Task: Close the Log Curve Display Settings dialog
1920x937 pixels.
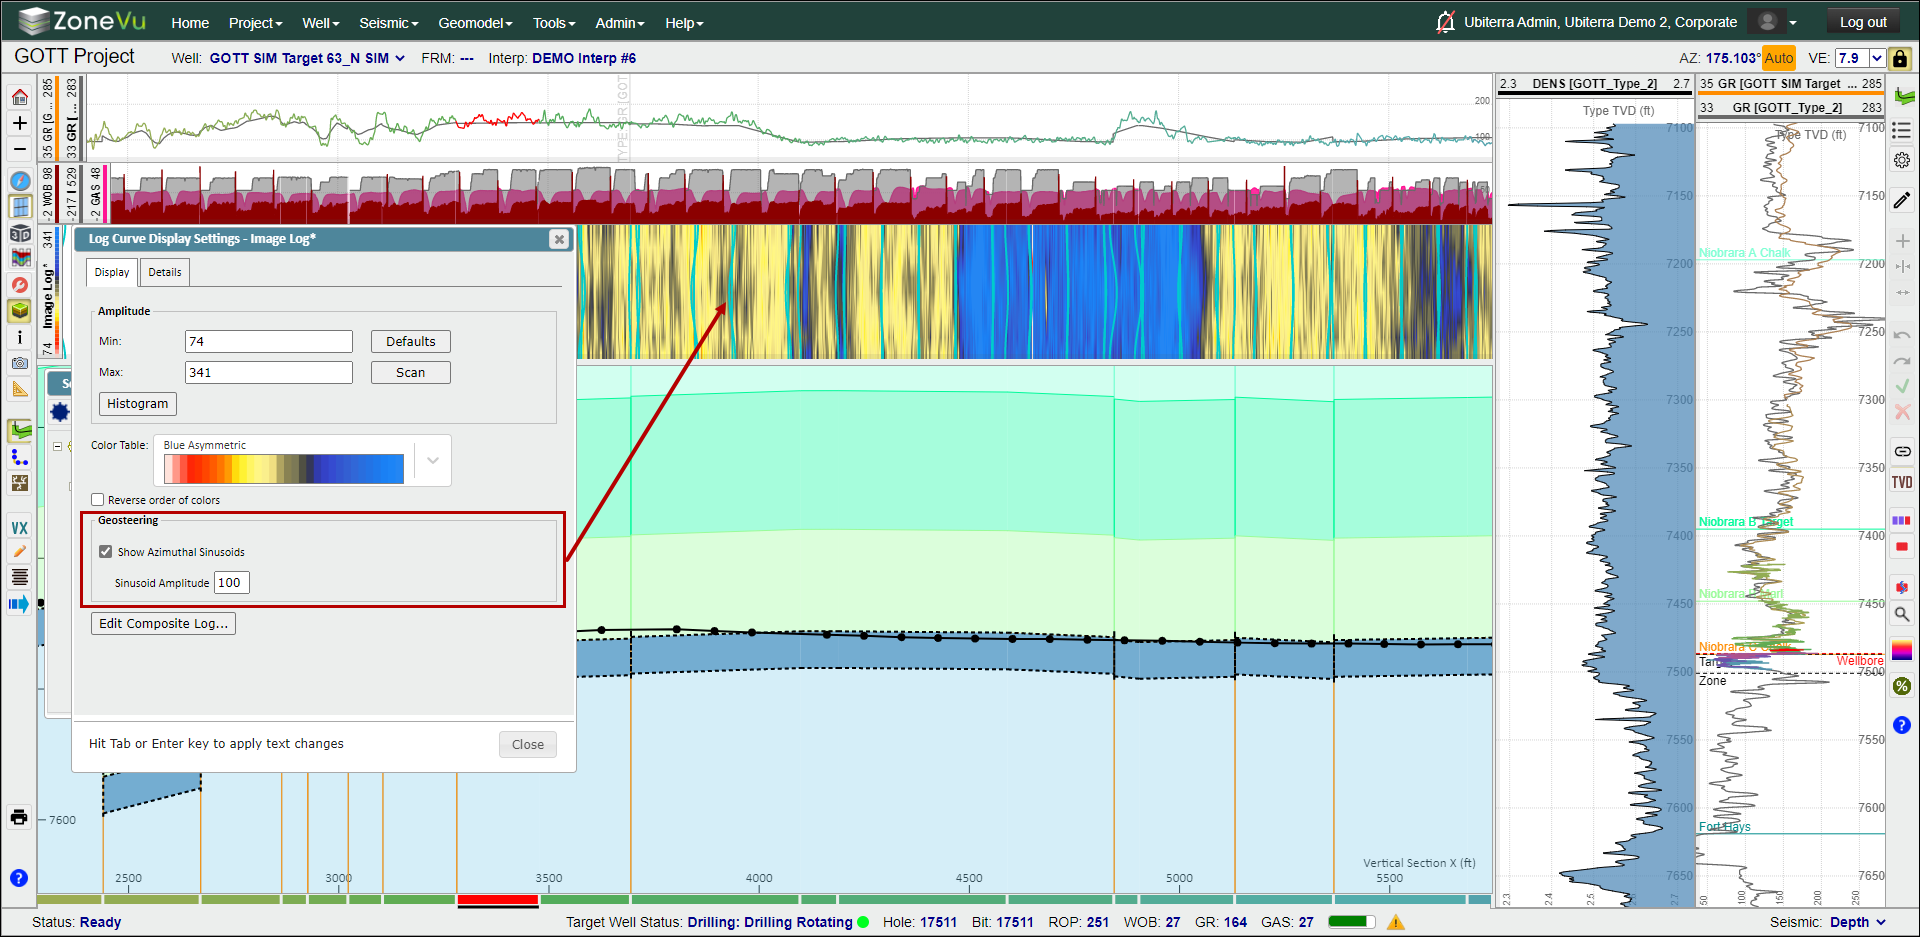Action: (x=560, y=239)
